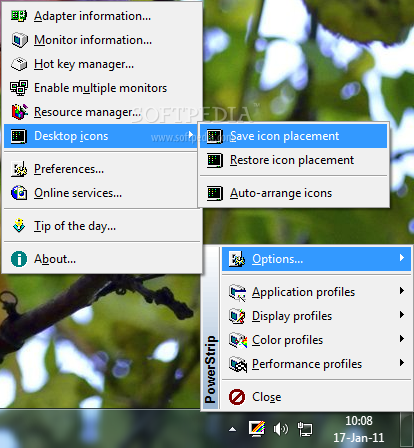Click the Tip of the day icon
414x448 pixels.
pos(19,226)
